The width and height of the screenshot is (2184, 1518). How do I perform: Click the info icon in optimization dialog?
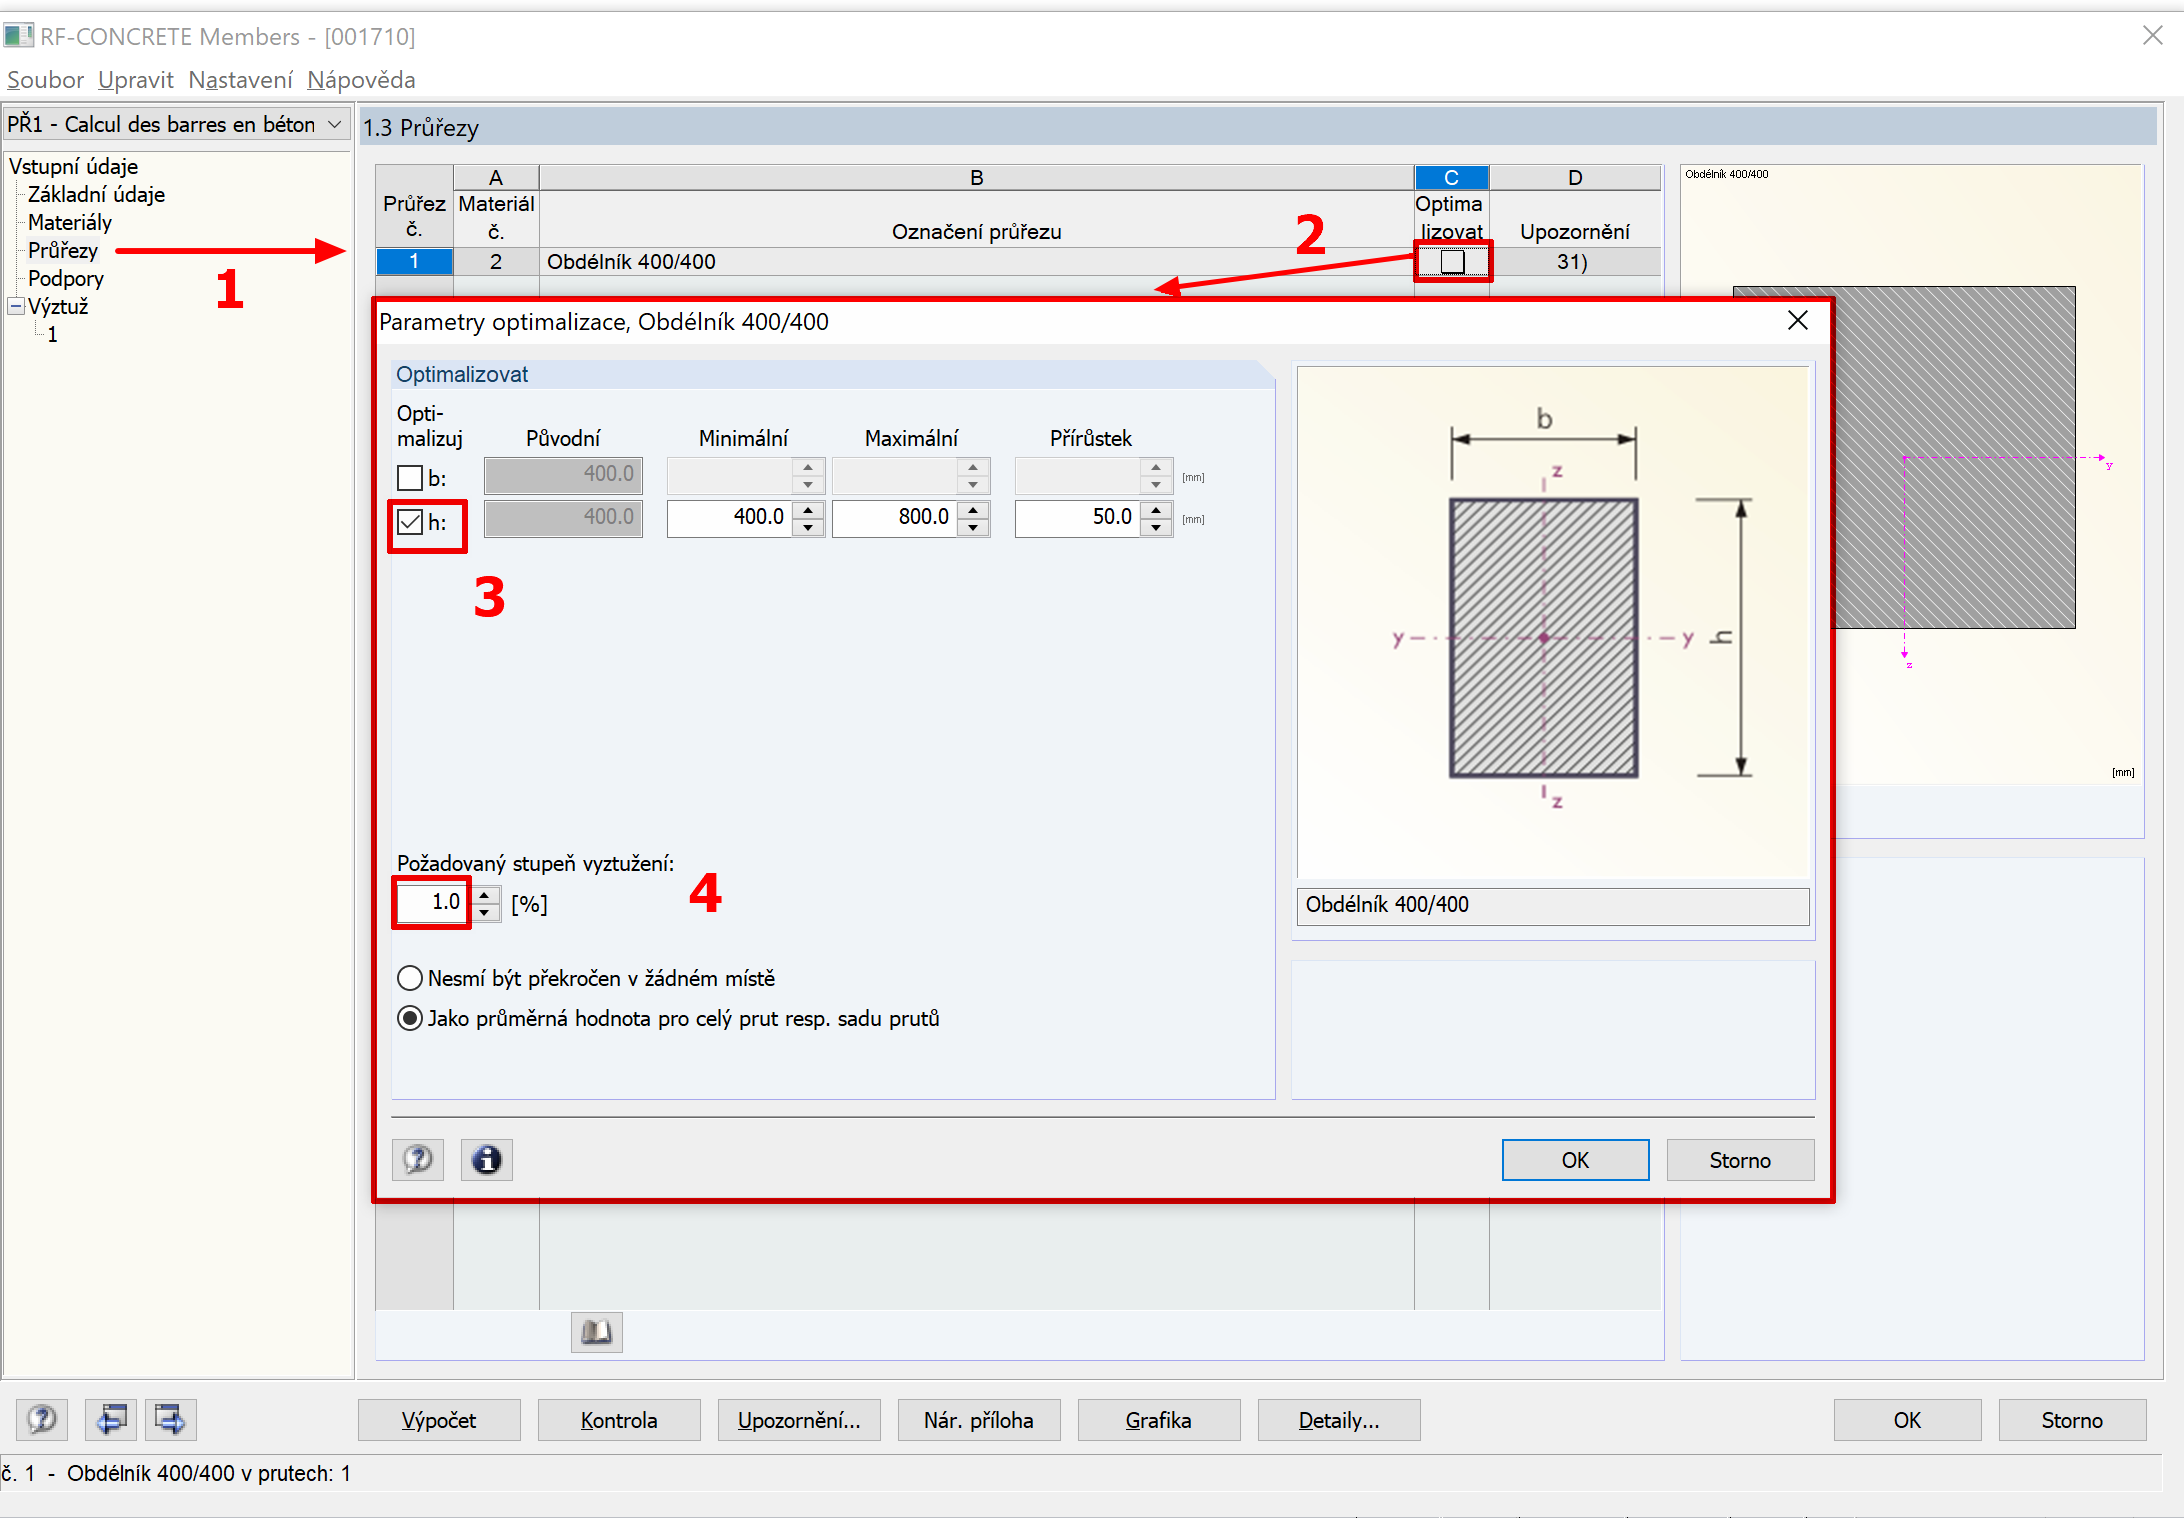(486, 1159)
